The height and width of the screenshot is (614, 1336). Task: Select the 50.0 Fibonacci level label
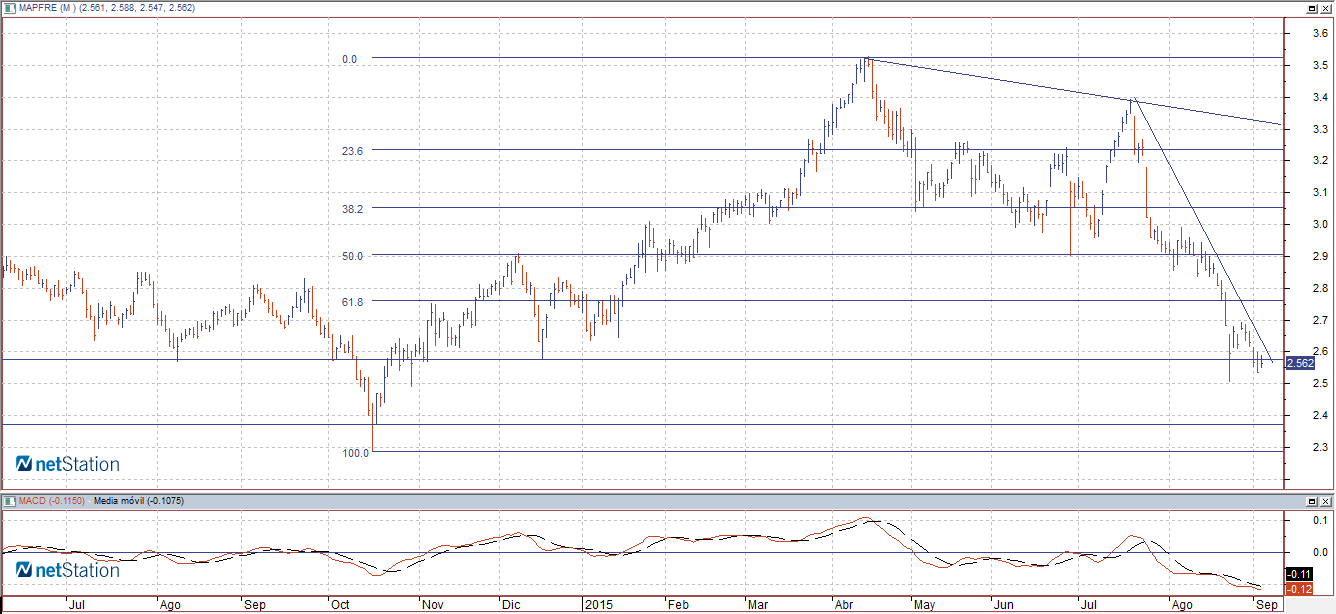[352, 256]
